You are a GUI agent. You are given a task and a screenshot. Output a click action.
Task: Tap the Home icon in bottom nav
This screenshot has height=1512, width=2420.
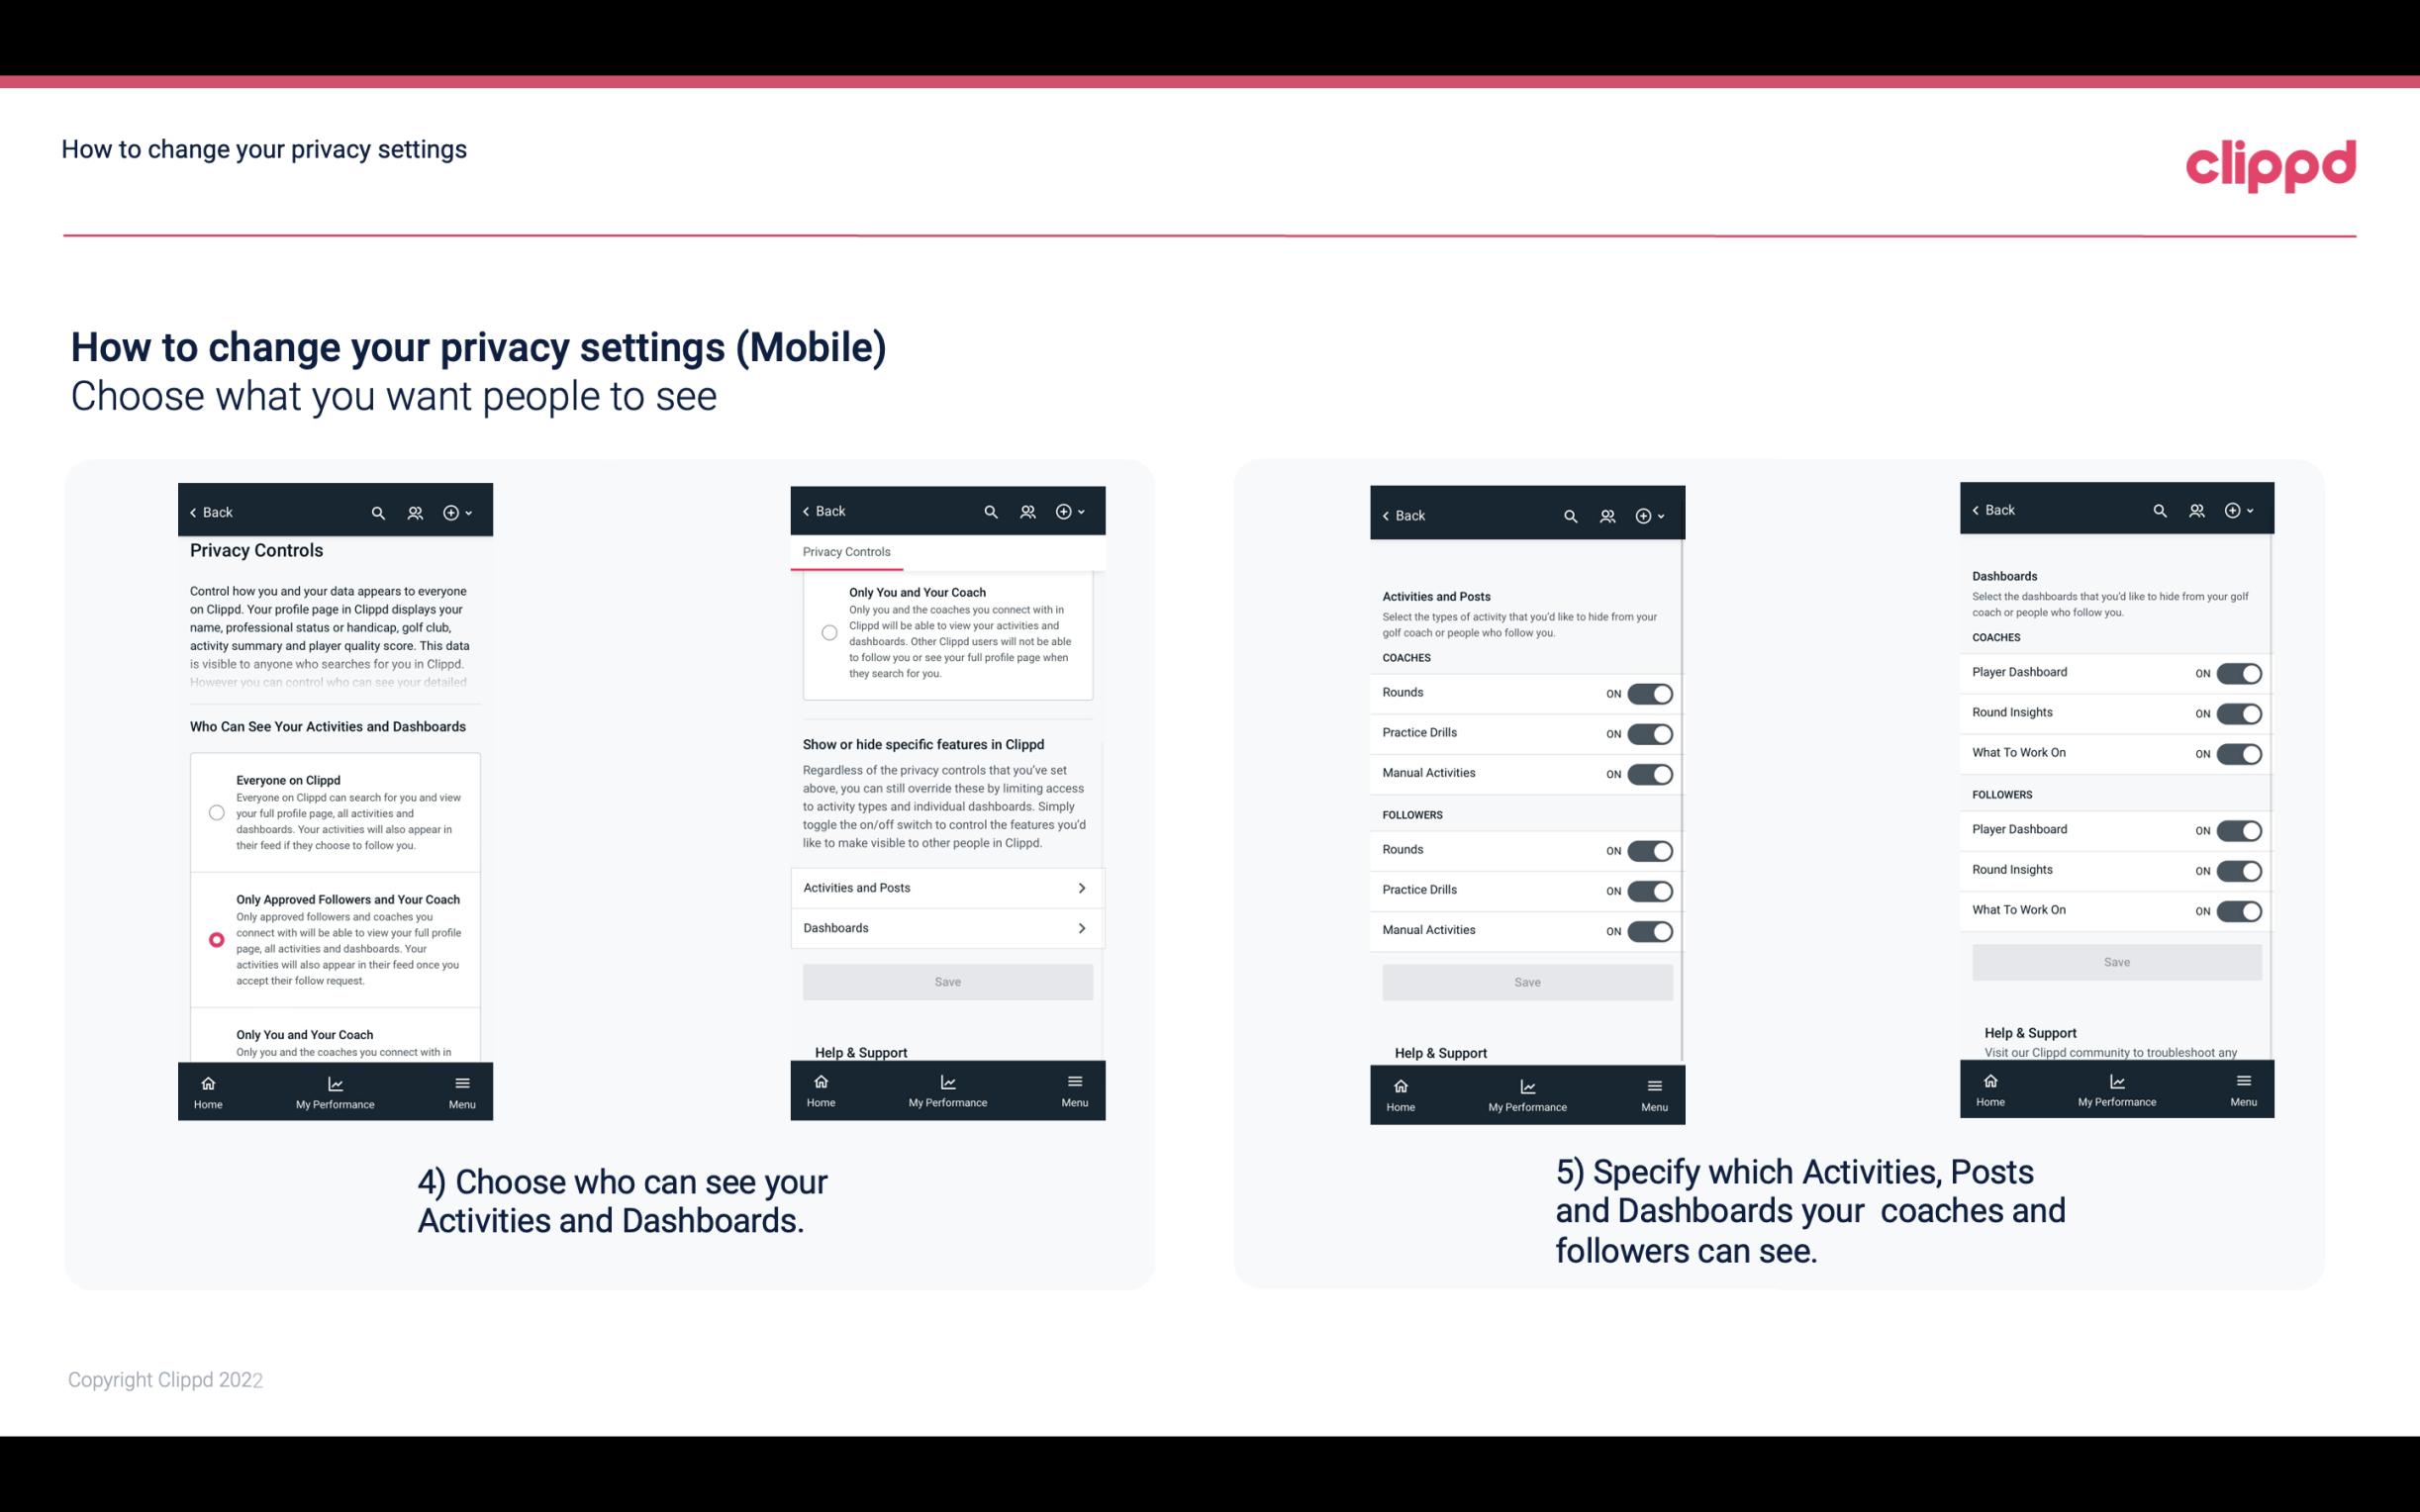coord(207,1088)
